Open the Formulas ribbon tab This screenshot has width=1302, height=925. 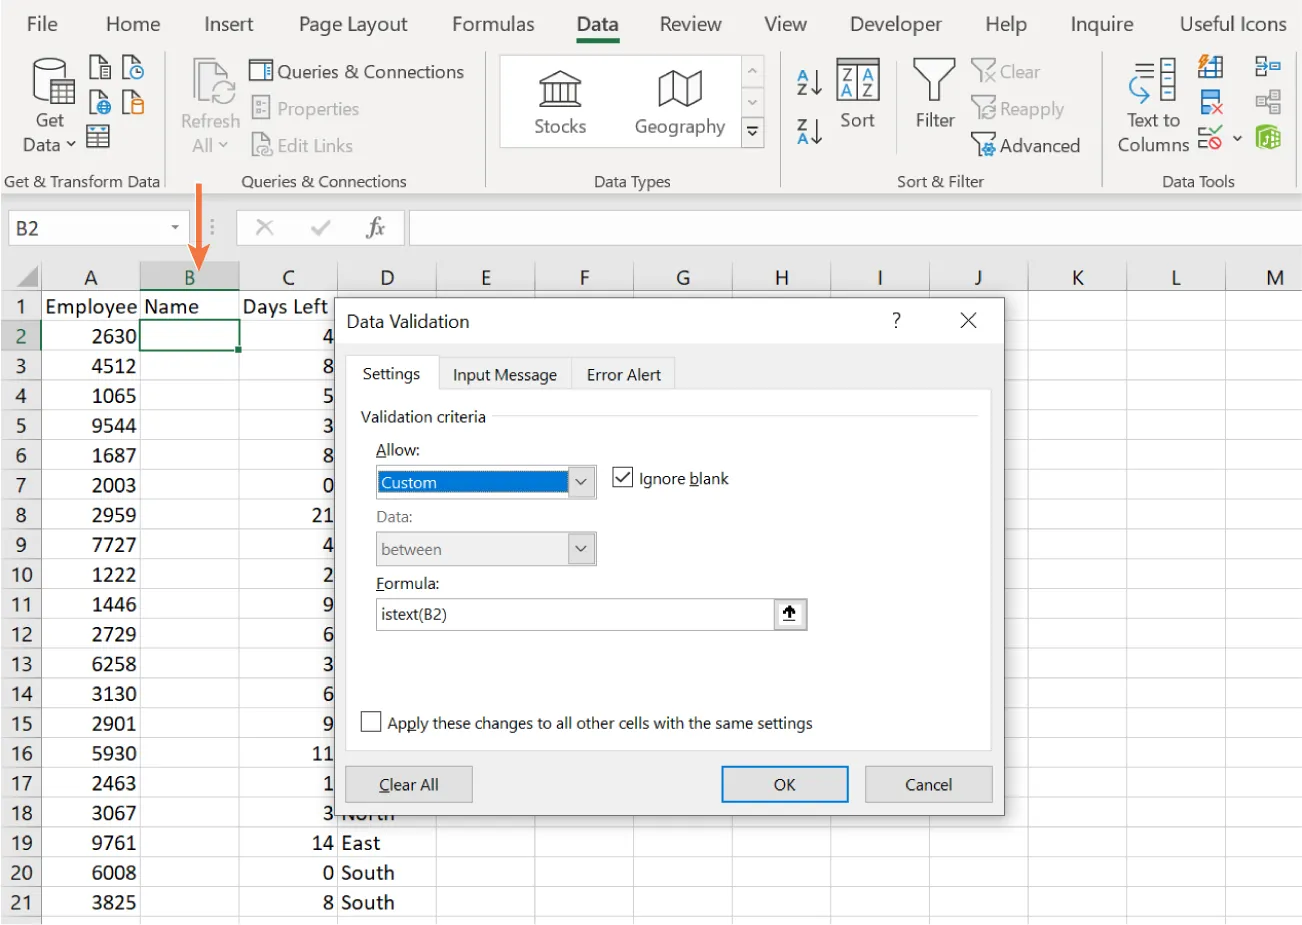[x=493, y=24]
